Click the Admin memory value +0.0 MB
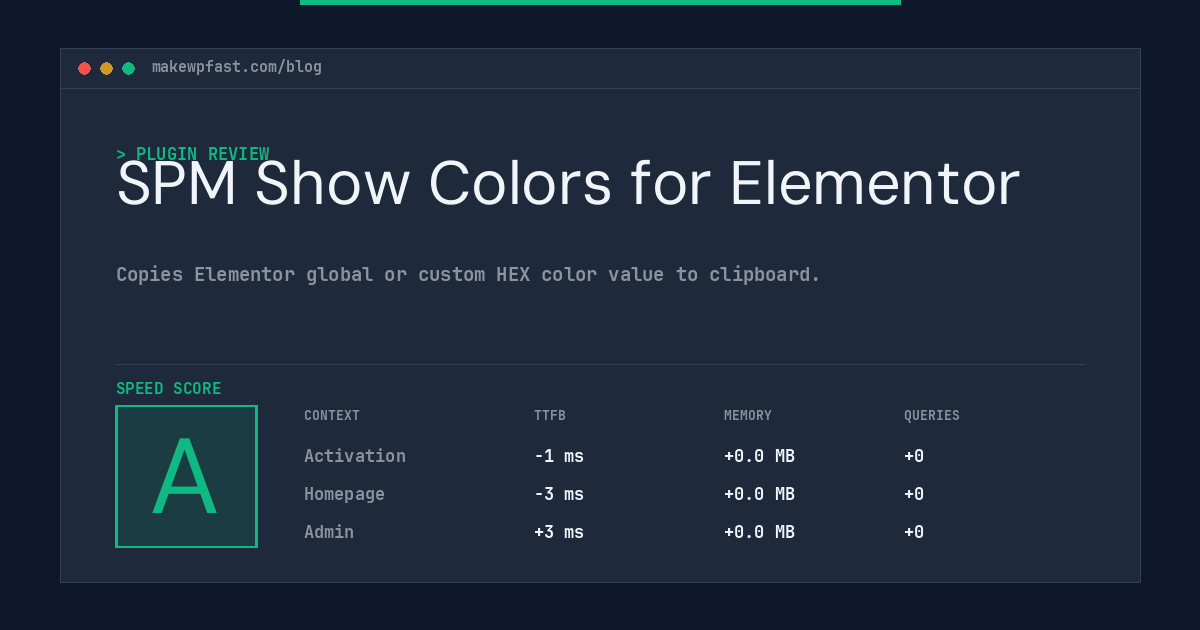 tap(759, 532)
